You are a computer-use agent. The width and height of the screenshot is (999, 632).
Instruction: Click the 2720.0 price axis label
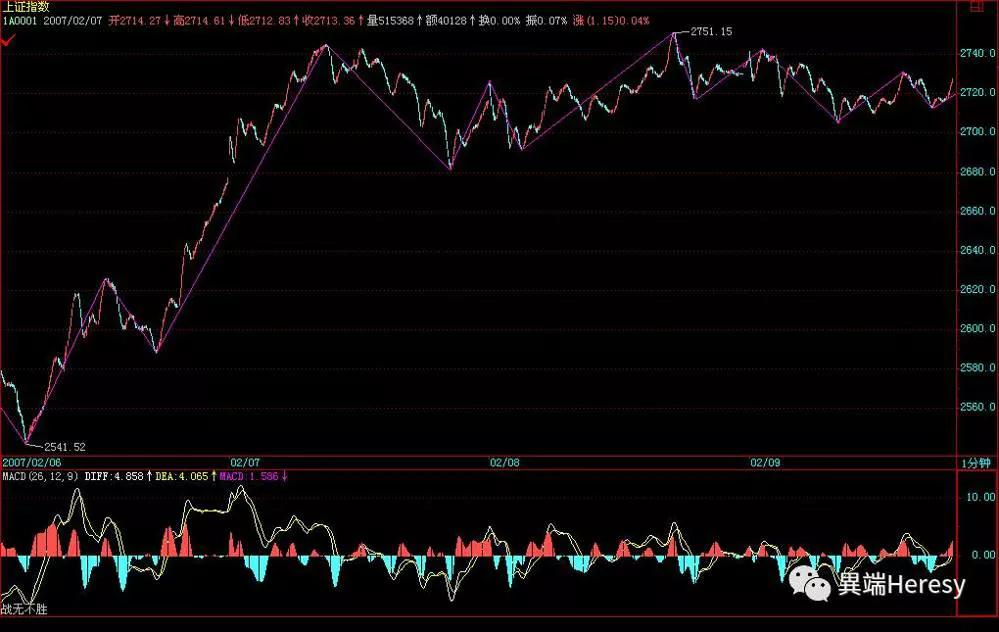(977, 92)
